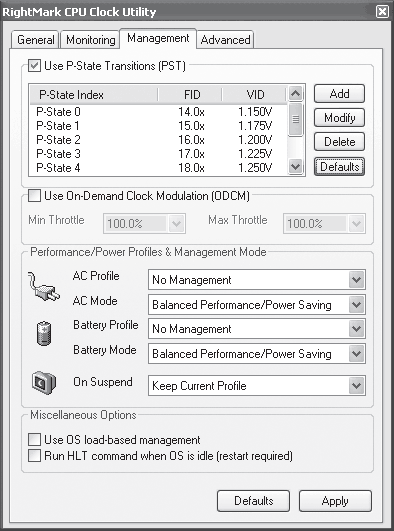Click the On Suspend monitor icon
Screen dimensions: 394x531
point(44,383)
